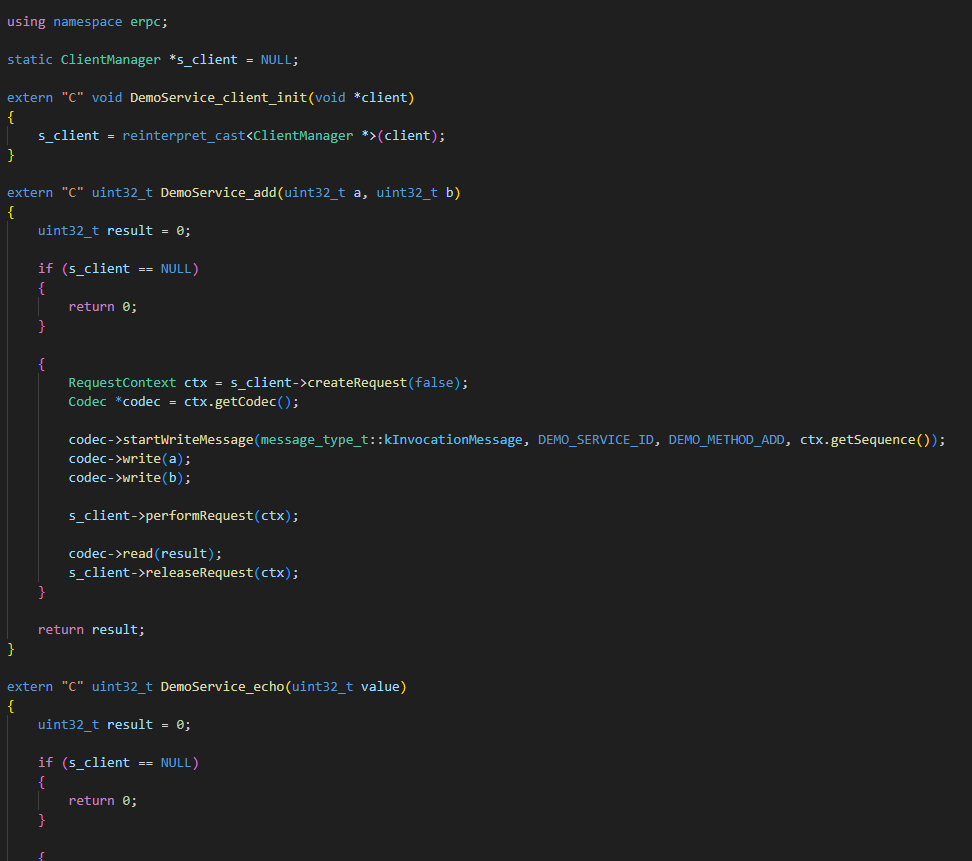Click the "DemoService_add" function name
The width and height of the screenshot is (972, 861).
(218, 193)
